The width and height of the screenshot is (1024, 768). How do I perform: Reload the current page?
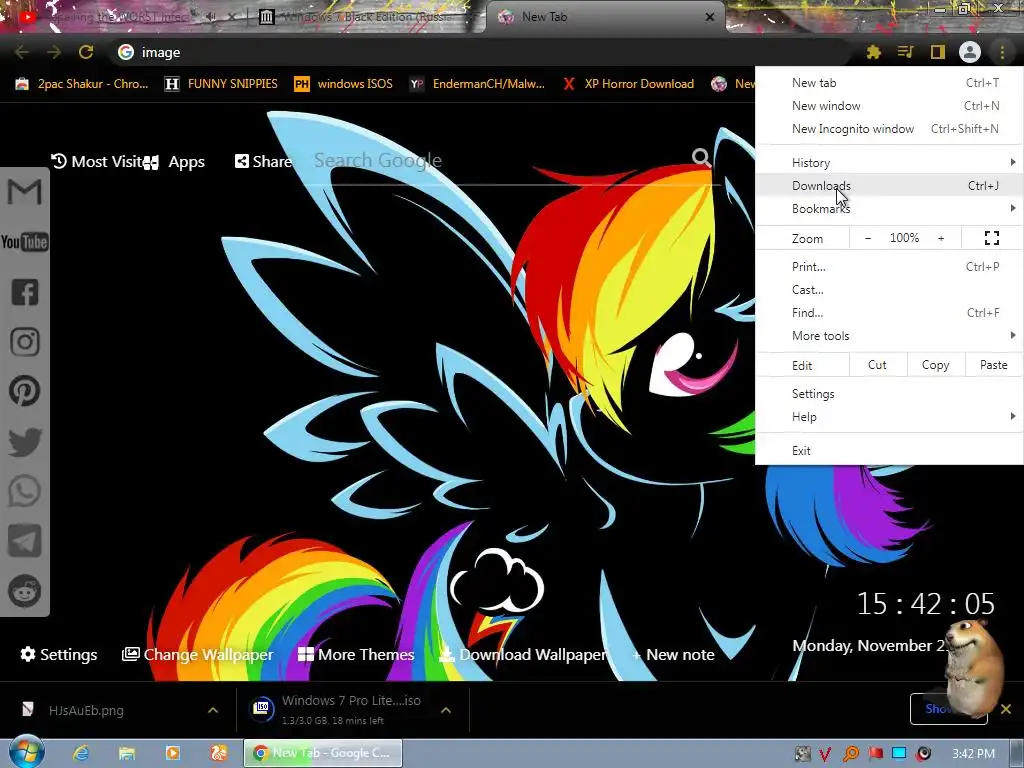(86, 52)
